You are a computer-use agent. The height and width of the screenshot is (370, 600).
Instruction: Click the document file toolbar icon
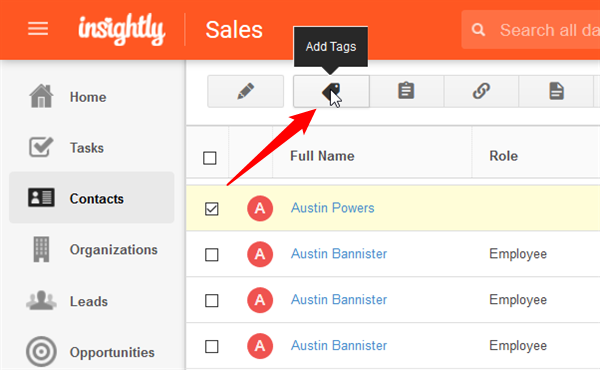tap(556, 91)
